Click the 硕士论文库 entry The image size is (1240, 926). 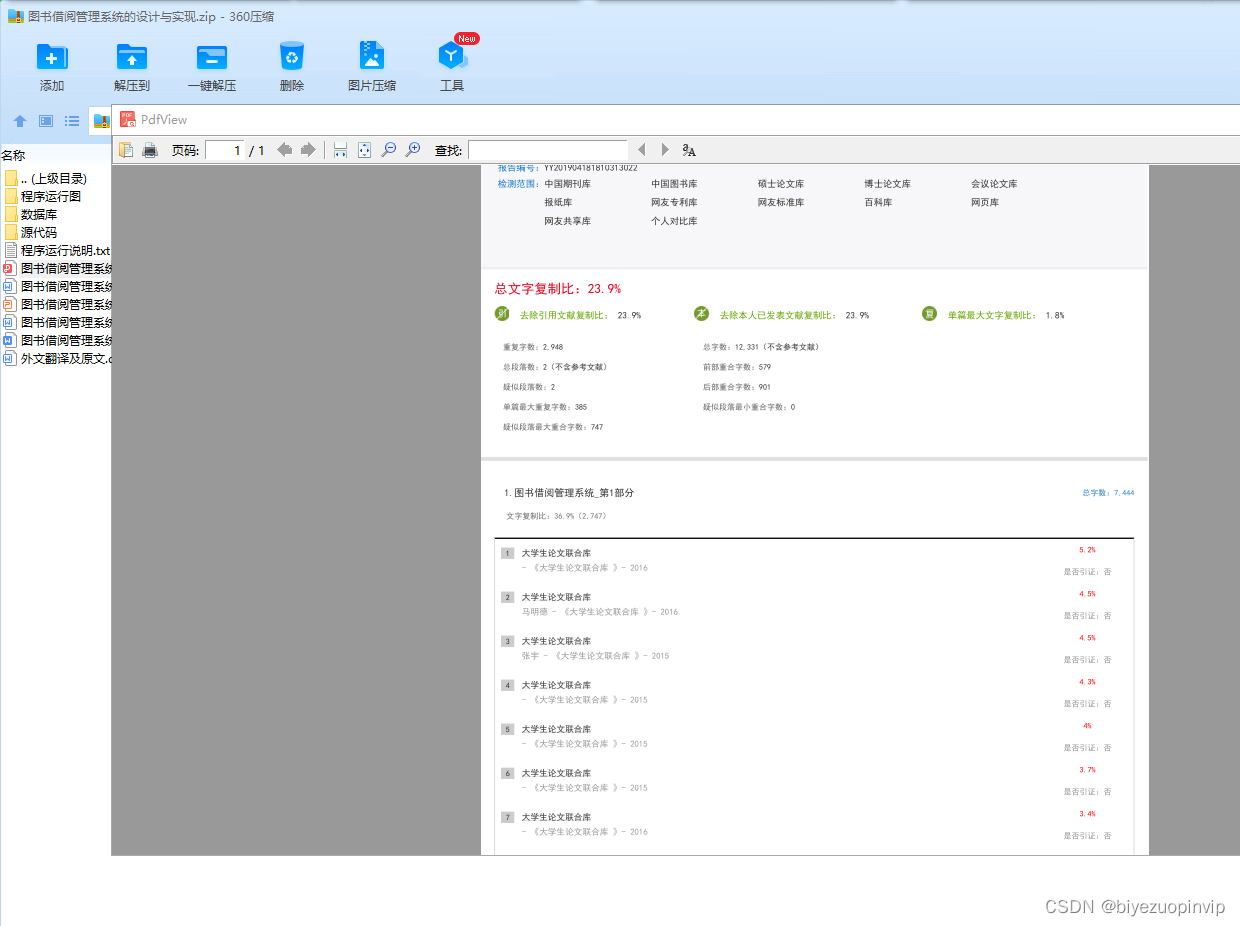point(781,184)
